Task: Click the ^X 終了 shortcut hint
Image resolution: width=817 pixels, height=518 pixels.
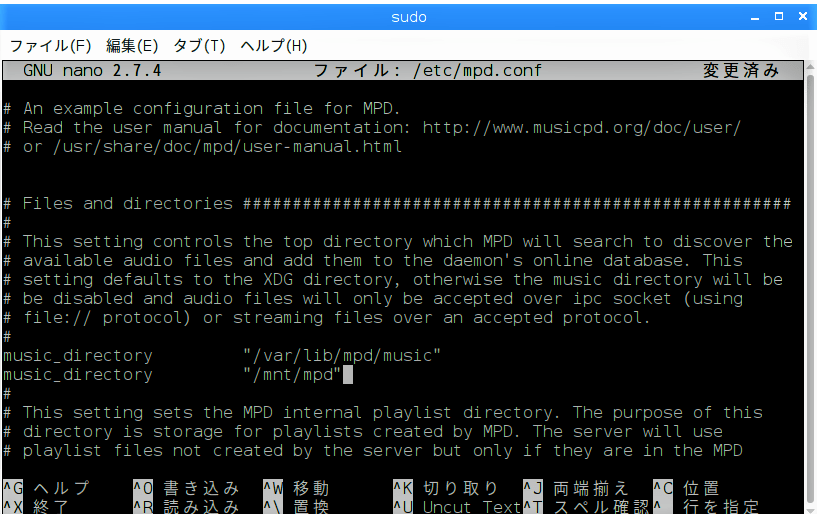Action: coord(36,507)
